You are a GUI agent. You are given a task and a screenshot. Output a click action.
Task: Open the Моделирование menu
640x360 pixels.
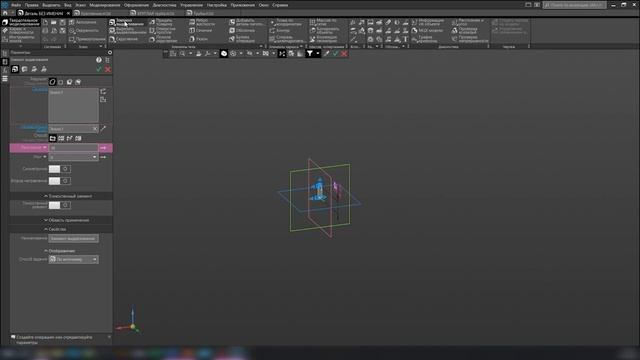coord(105,5)
